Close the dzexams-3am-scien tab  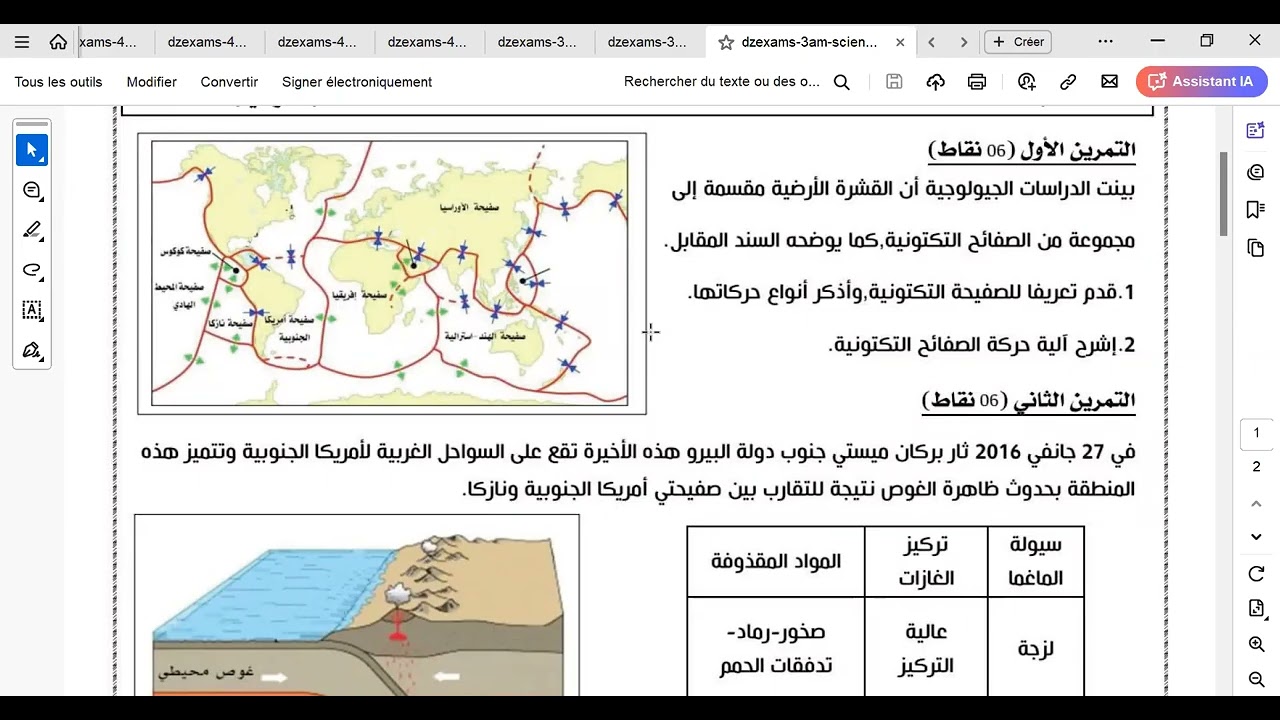[x=900, y=42]
